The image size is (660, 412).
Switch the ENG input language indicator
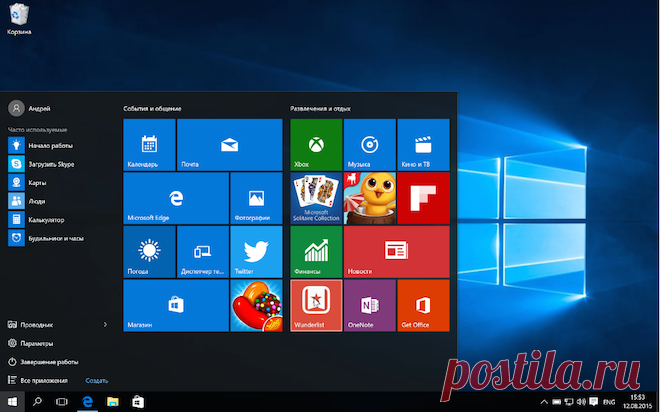click(609, 402)
